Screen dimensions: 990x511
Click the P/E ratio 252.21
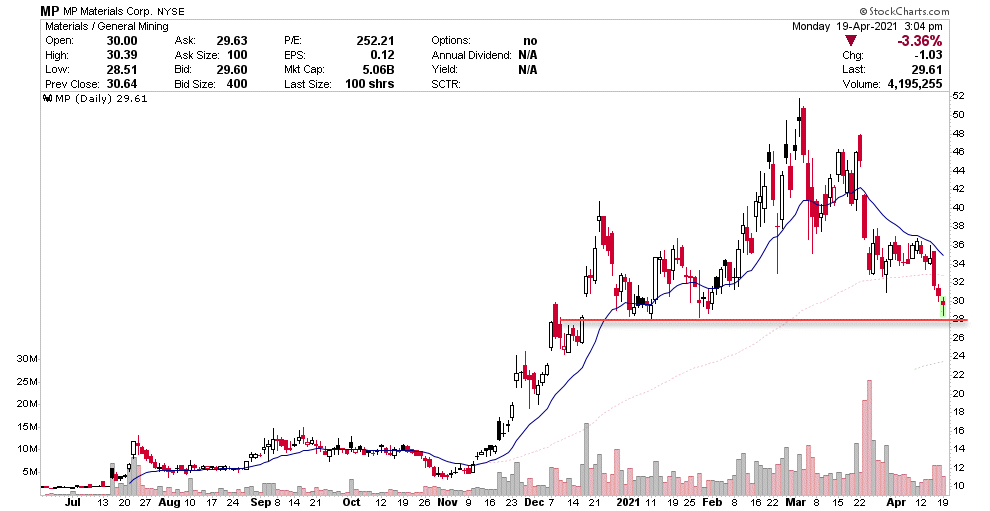tap(375, 40)
